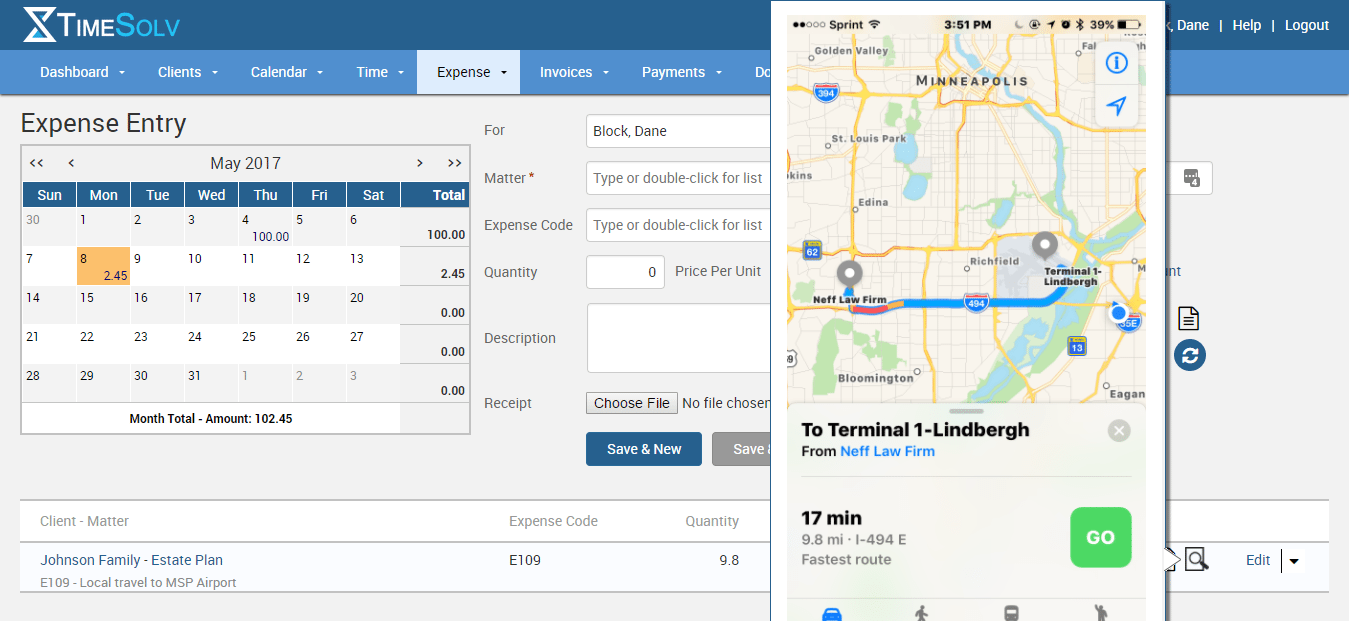Tap the location arrow icon on map
This screenshot has width=1349, height=621.
(x=1117, y=106)
